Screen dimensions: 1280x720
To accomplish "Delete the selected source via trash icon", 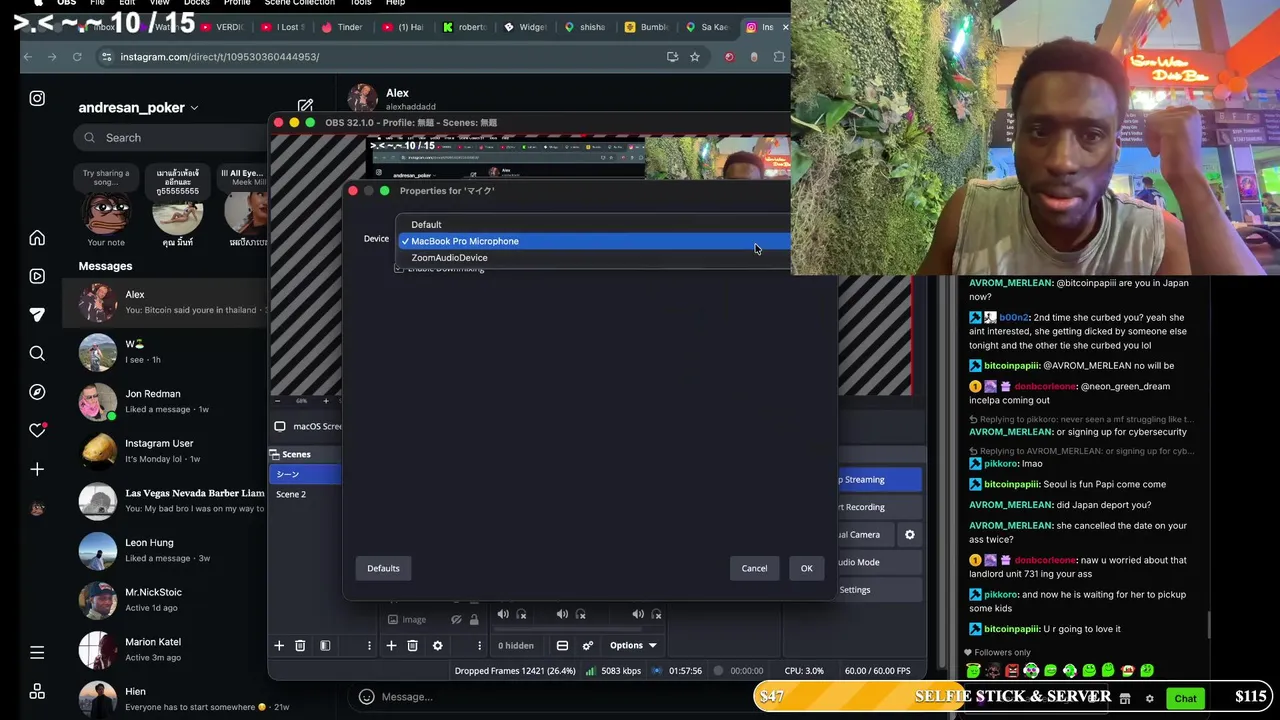I will (x=412, y=646).
